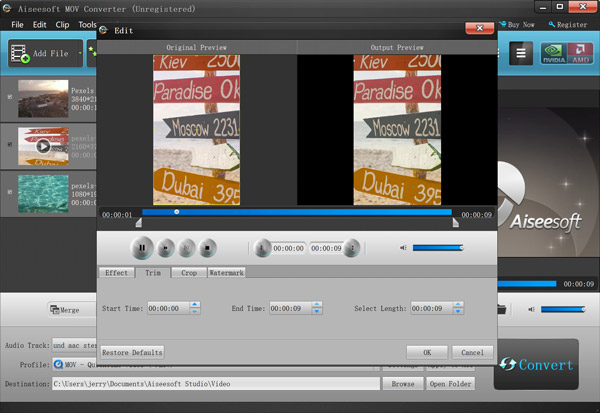Toggle AMD acceleration icon

[x=580, y=53]
